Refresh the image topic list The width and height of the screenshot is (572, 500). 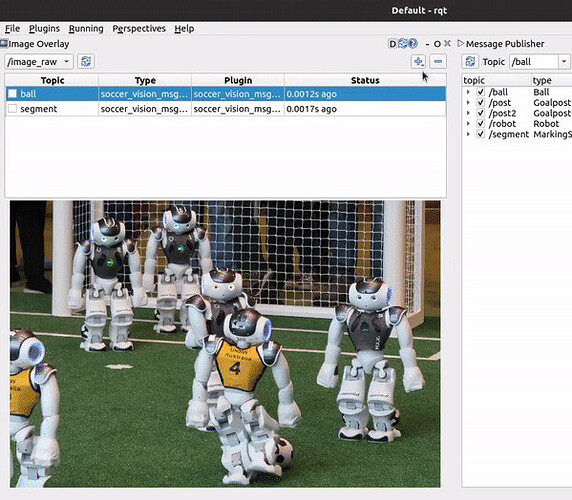(x=86, y=62)
